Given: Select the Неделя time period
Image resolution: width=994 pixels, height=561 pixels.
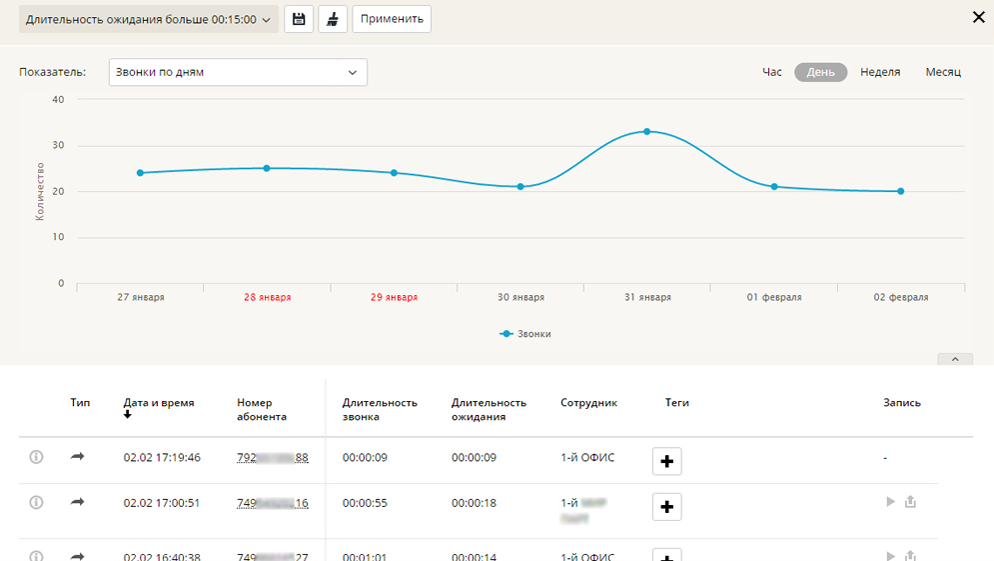Looking at the screenshot, I should pos(880,72).
